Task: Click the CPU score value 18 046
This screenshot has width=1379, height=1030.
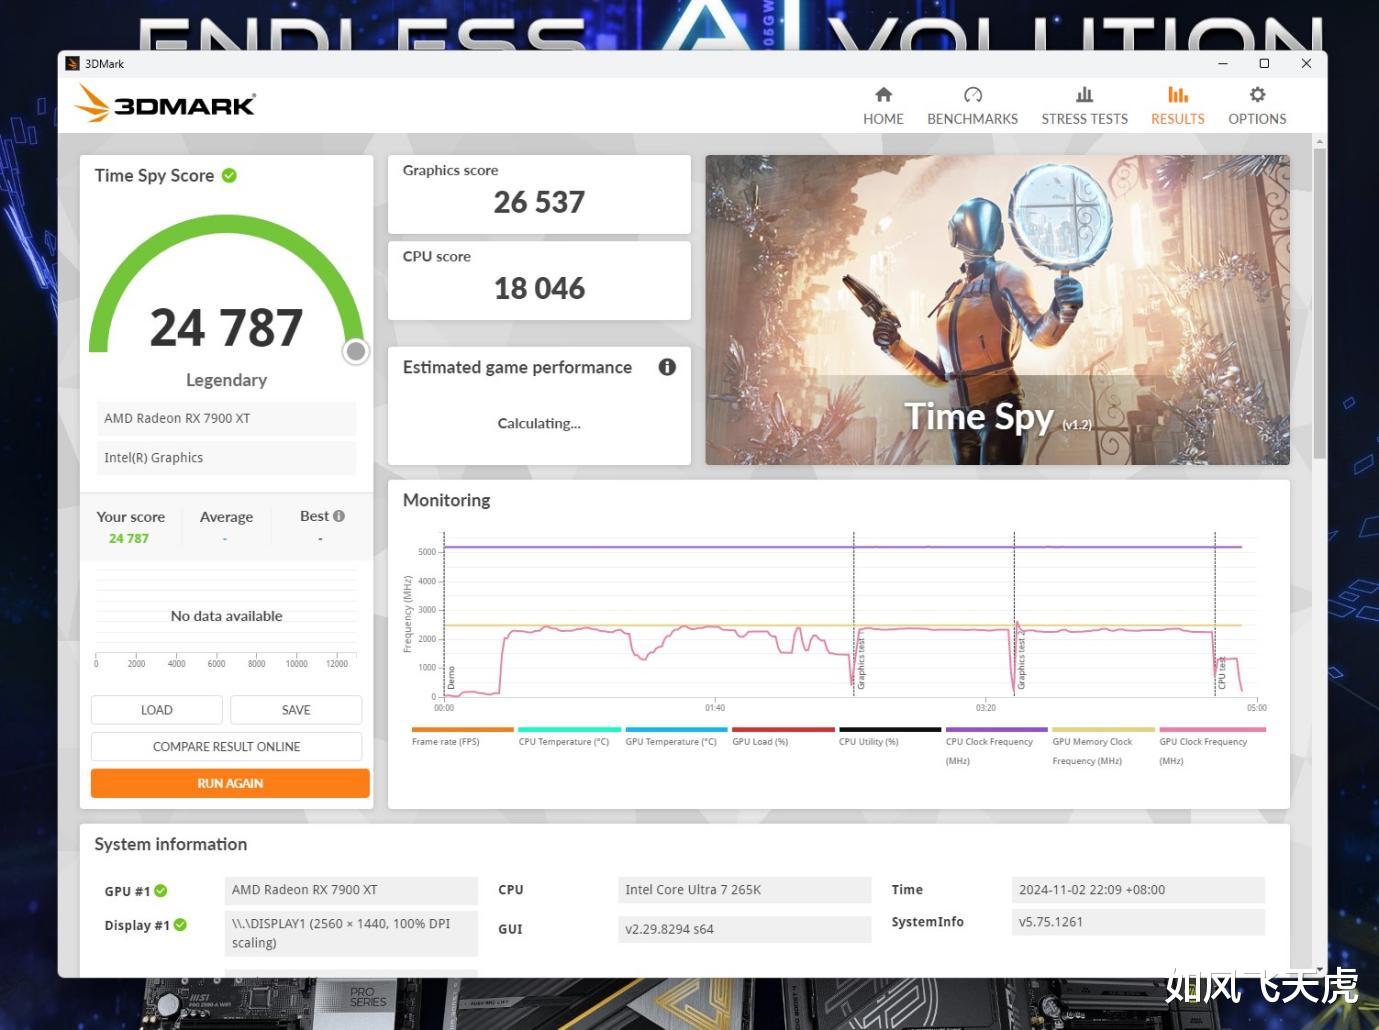Action: coord(539,288)
